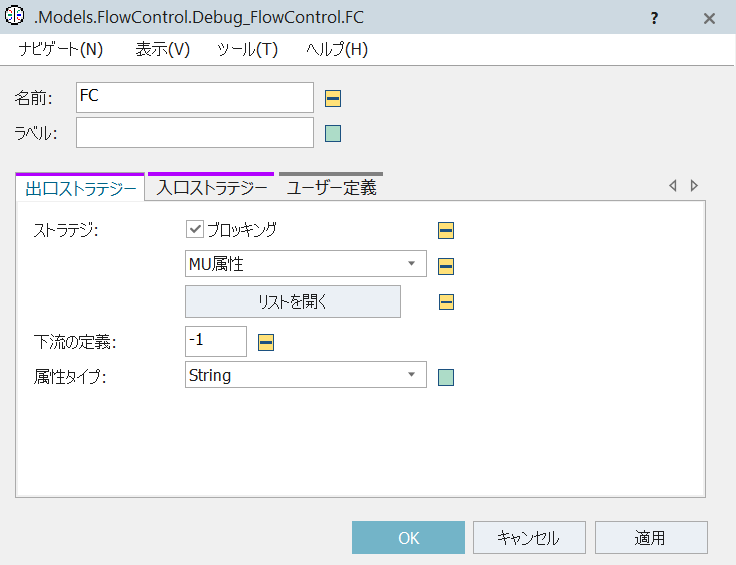The width and height of the screenshot is (736, 565).
Task: Toggle inheritance icon beside 下流の定義 field
Action: coord(266,342)
